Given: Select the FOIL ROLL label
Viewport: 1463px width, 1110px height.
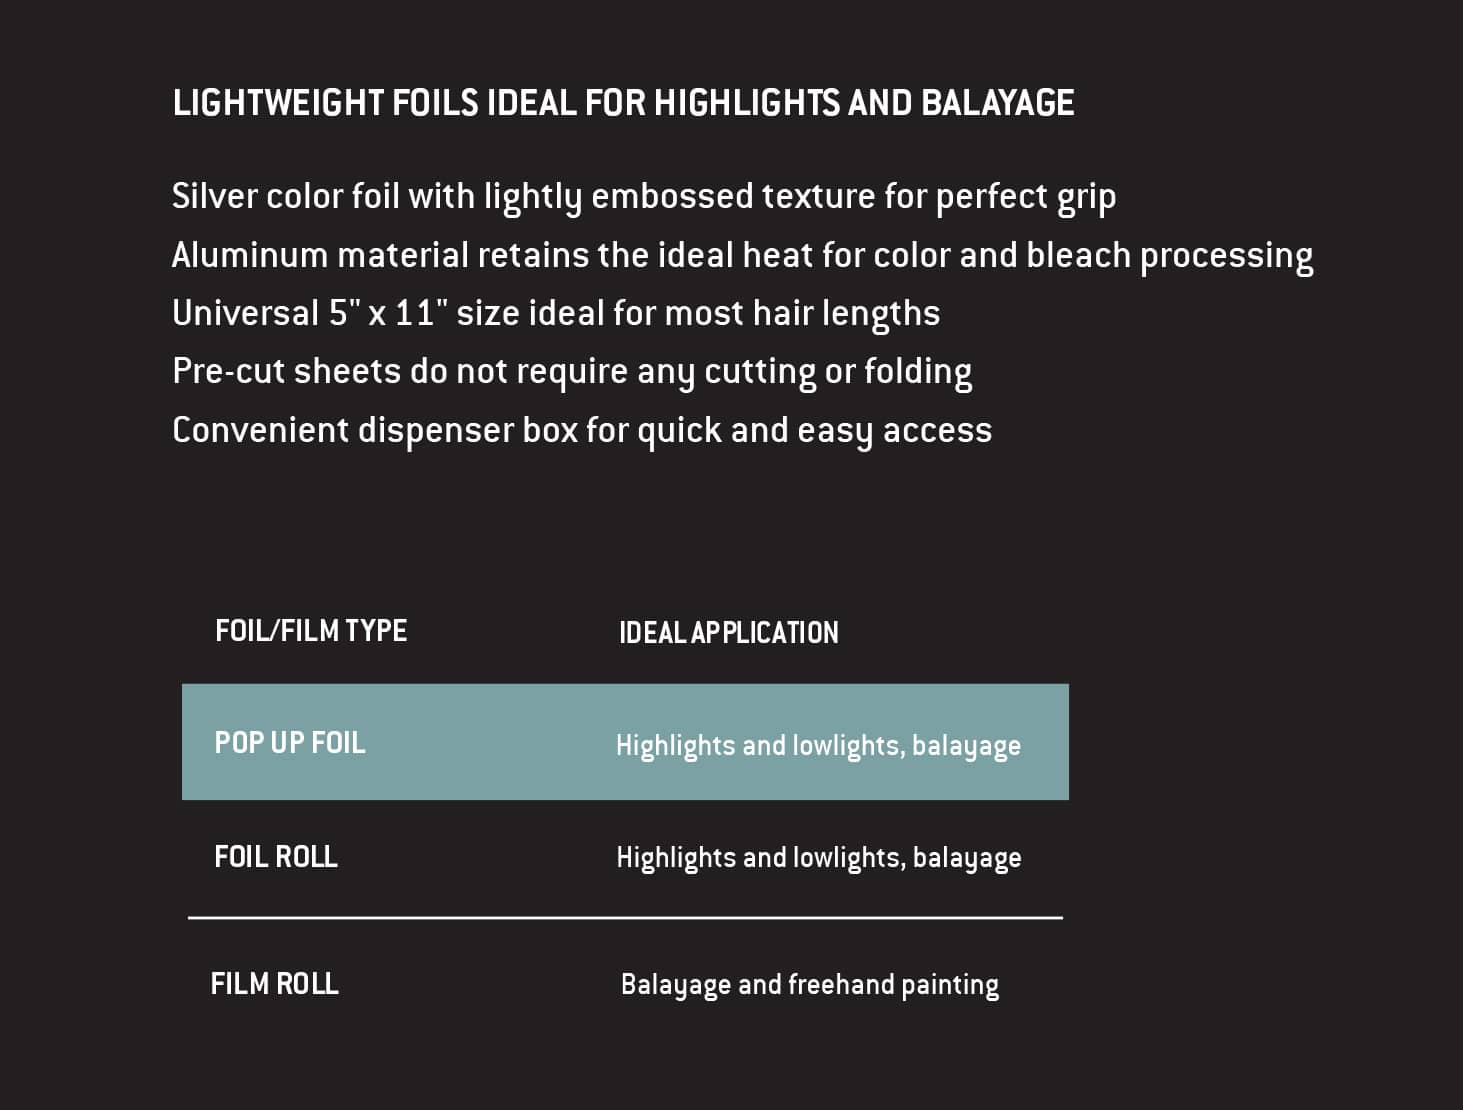Looking at the screenshot, I should tap(276, 857).
